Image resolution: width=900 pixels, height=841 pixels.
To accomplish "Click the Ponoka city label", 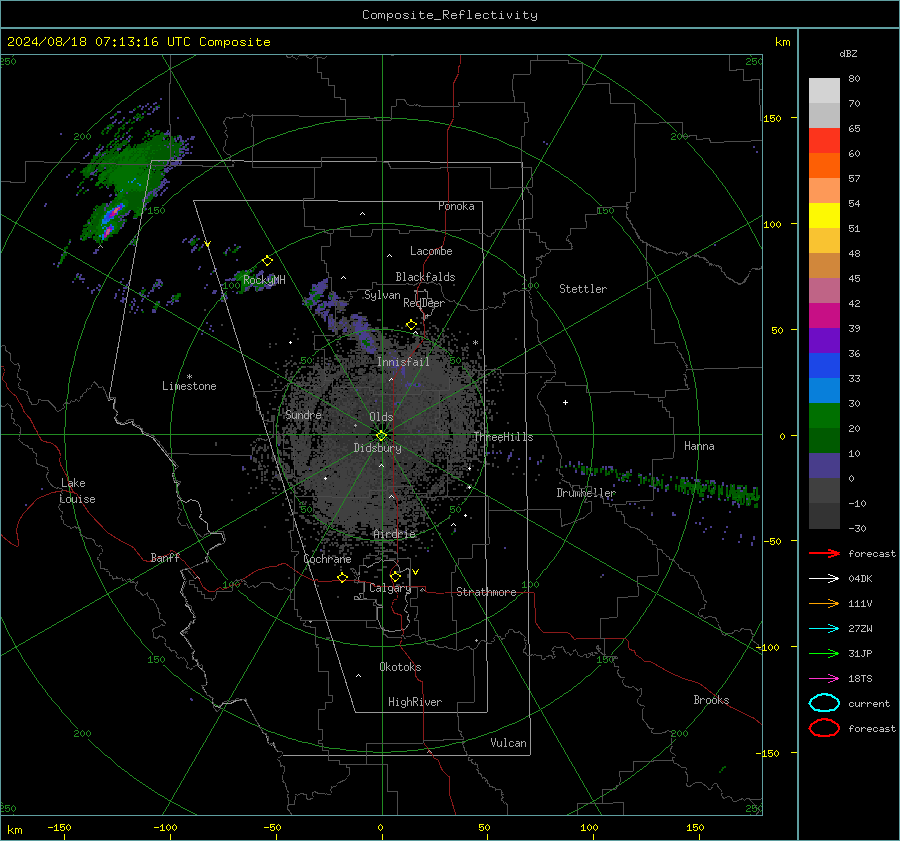I will coord(456,206).
